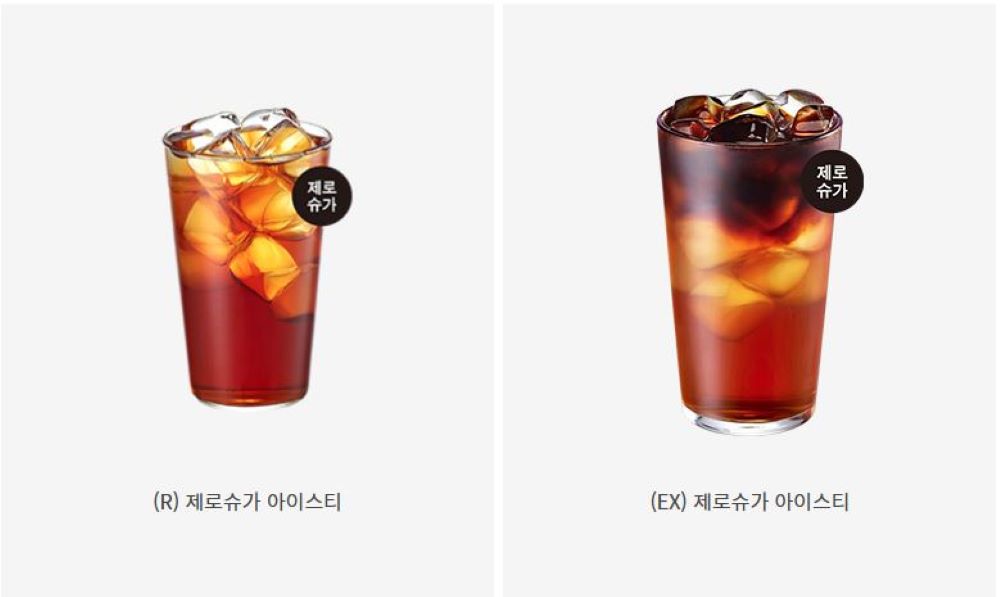Click the 제로슈가 badge on the EX drink
This screenshot has height=597, width=1000.
[832, 181]
